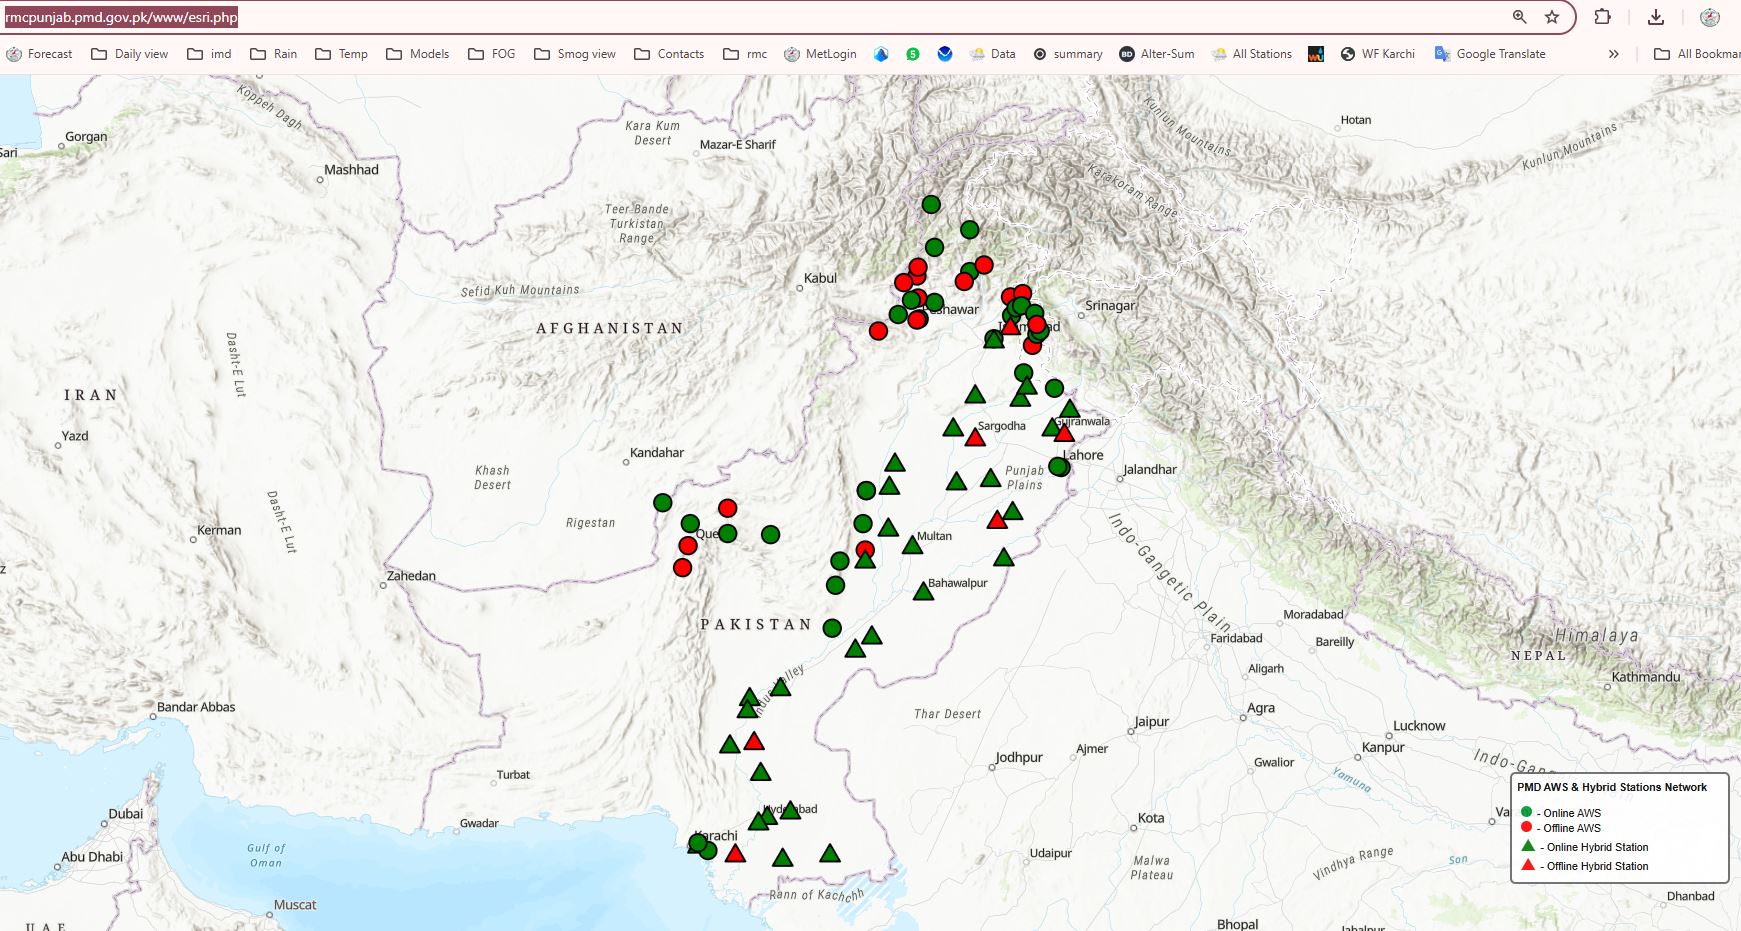Screen dimensions: 1741x931
Task: Open the All Stations bookmark
Action: pyautogui.click(x=1251, y=54)
